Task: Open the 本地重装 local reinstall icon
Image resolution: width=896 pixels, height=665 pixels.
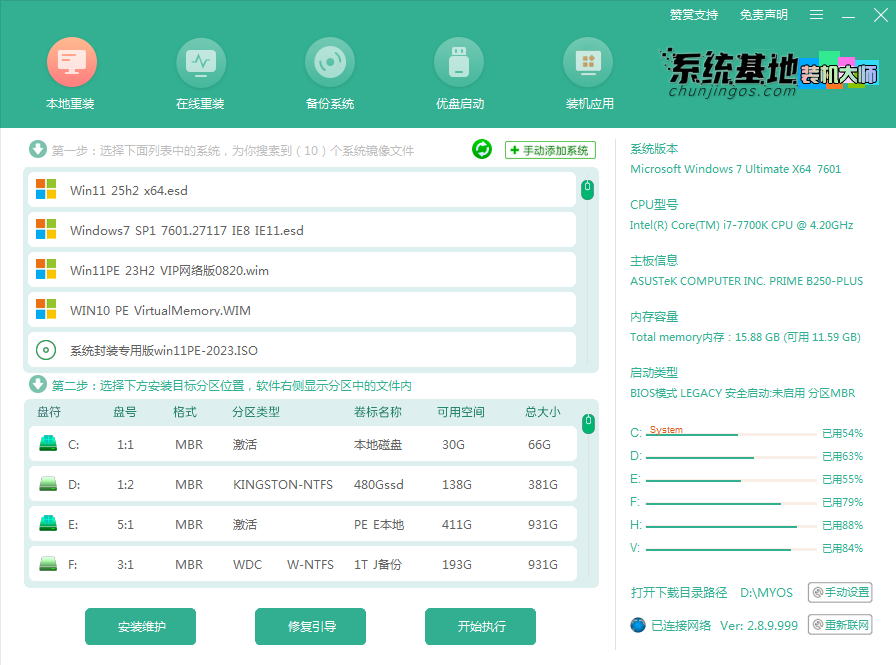Action: [71, 63]
